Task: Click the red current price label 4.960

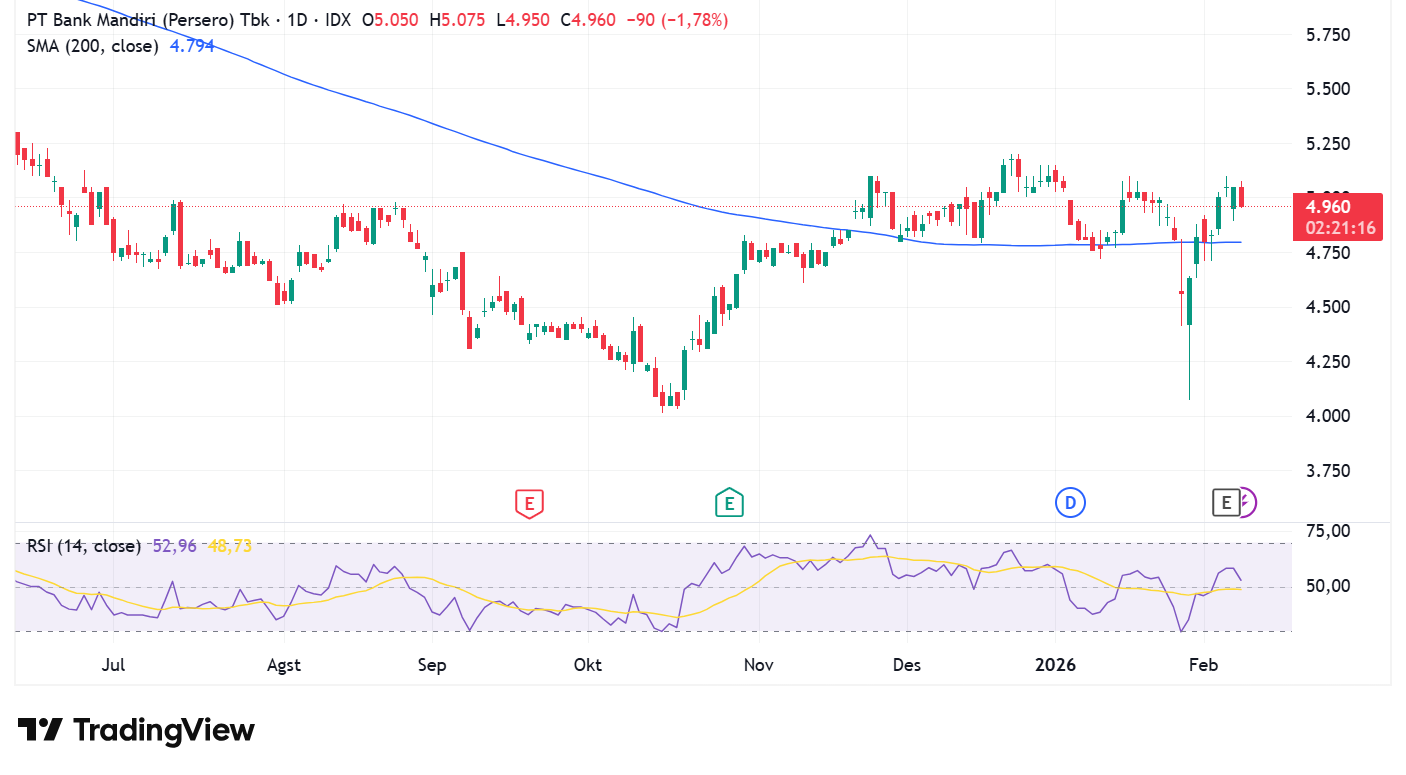Action: [1335, 207]
